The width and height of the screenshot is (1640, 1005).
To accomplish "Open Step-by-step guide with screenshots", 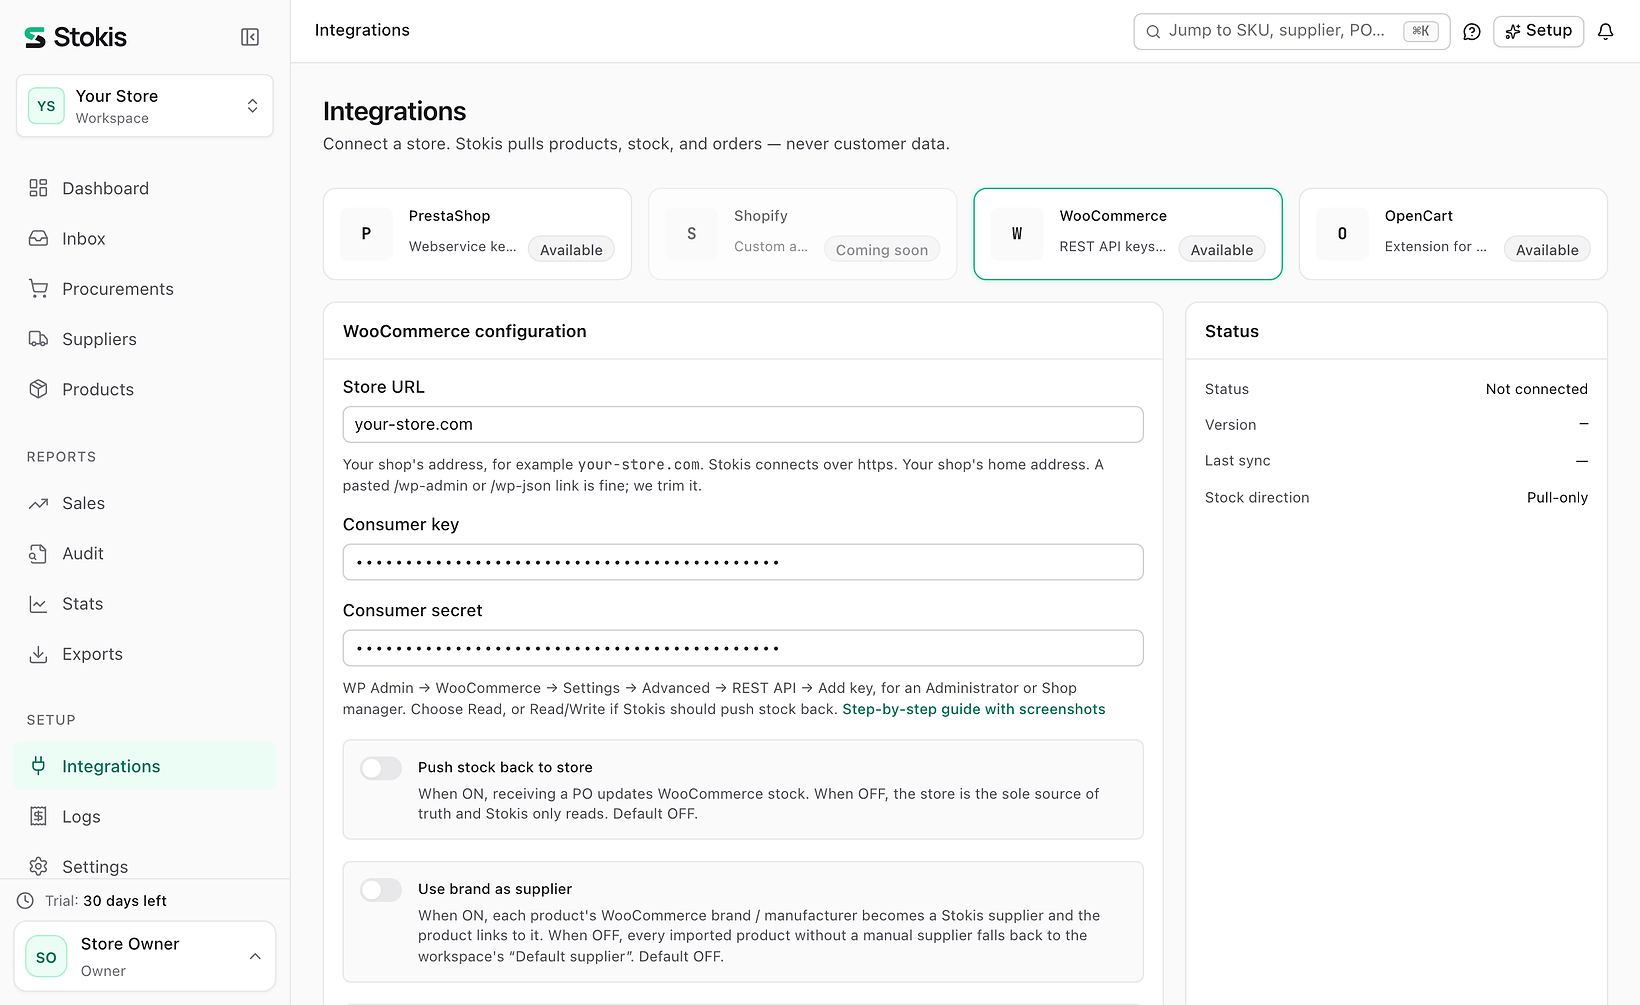I will (974, 709).
